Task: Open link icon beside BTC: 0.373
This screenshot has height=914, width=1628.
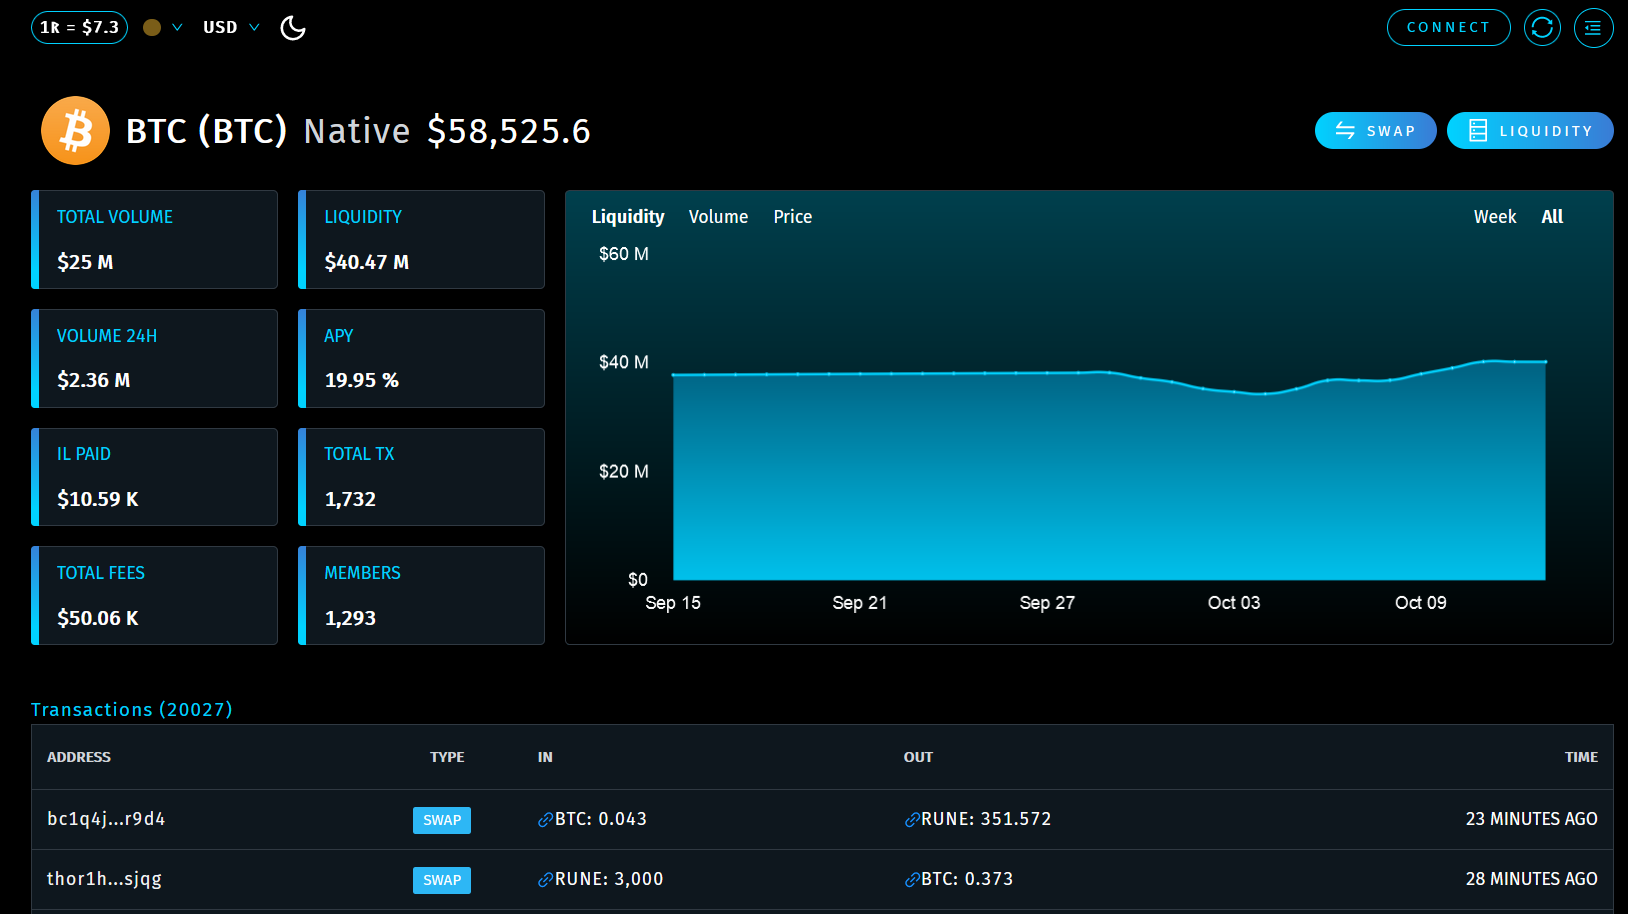Action: point(911,880)
